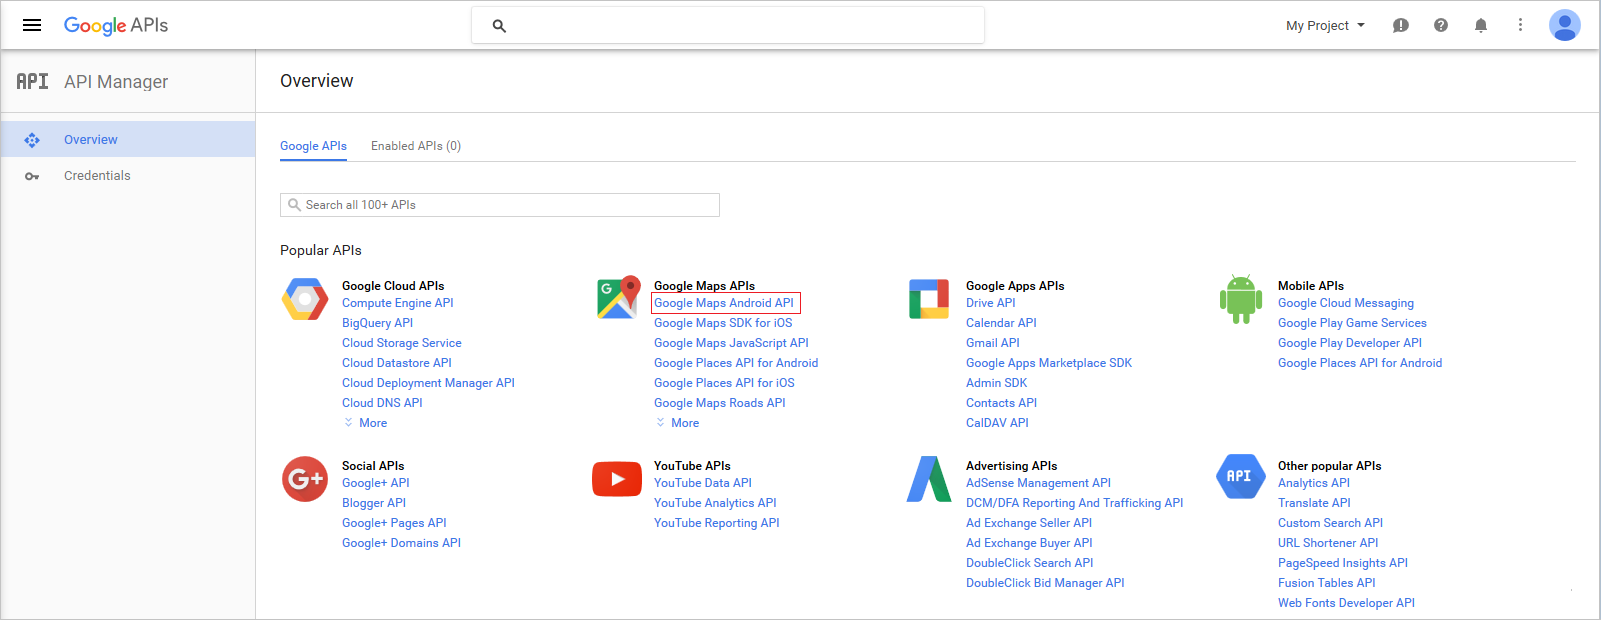
Task: Open the user account avatar
Action: point(1564,25)
